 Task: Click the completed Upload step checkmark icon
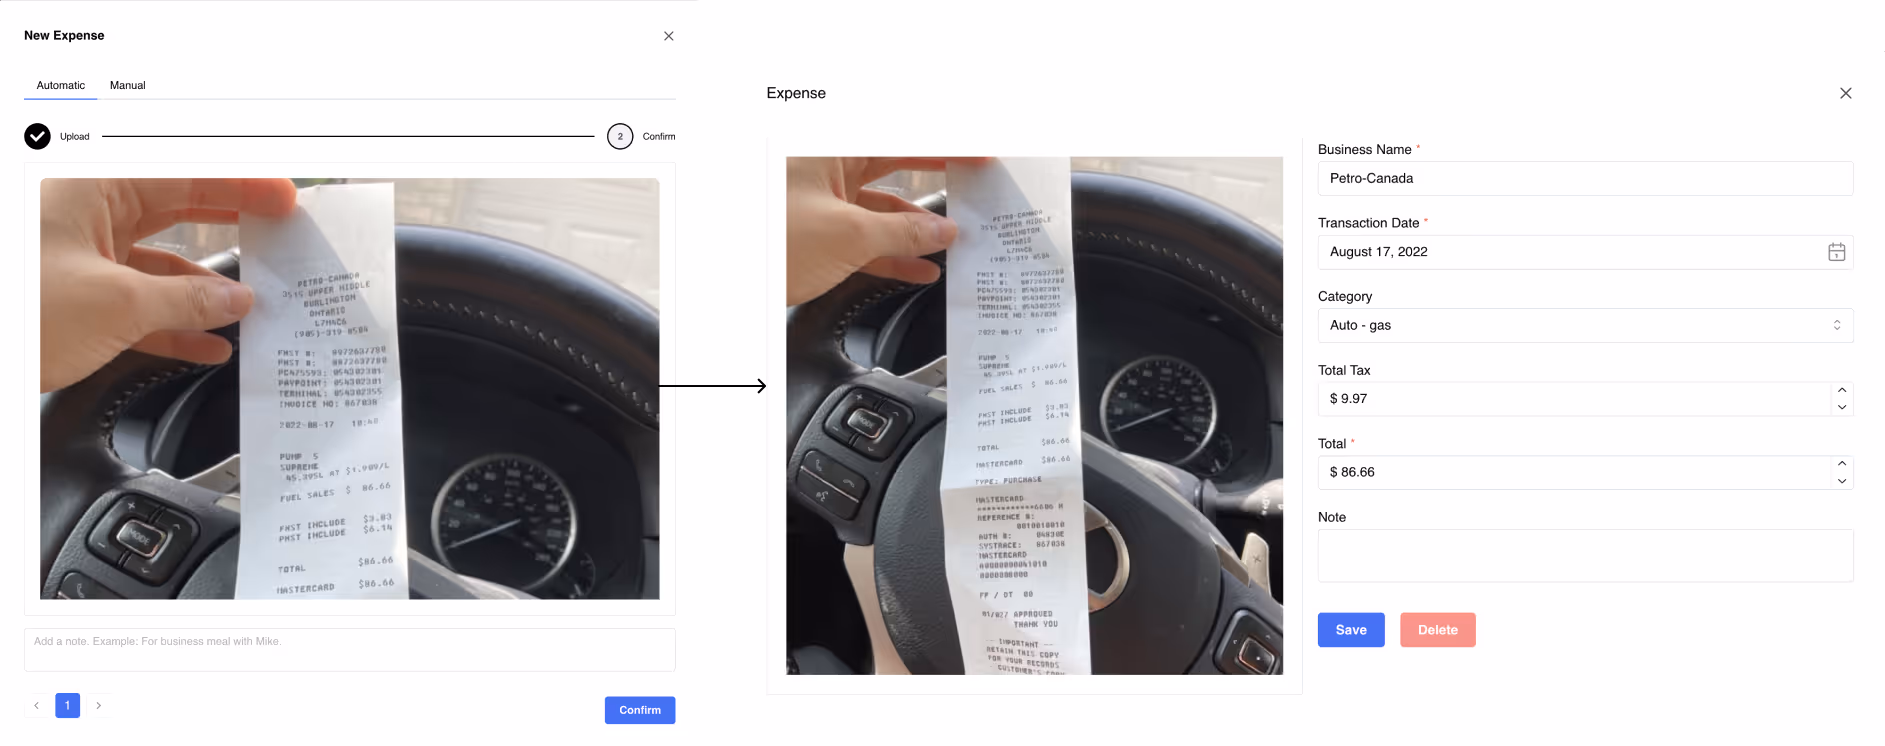click(x=37, y=136)
